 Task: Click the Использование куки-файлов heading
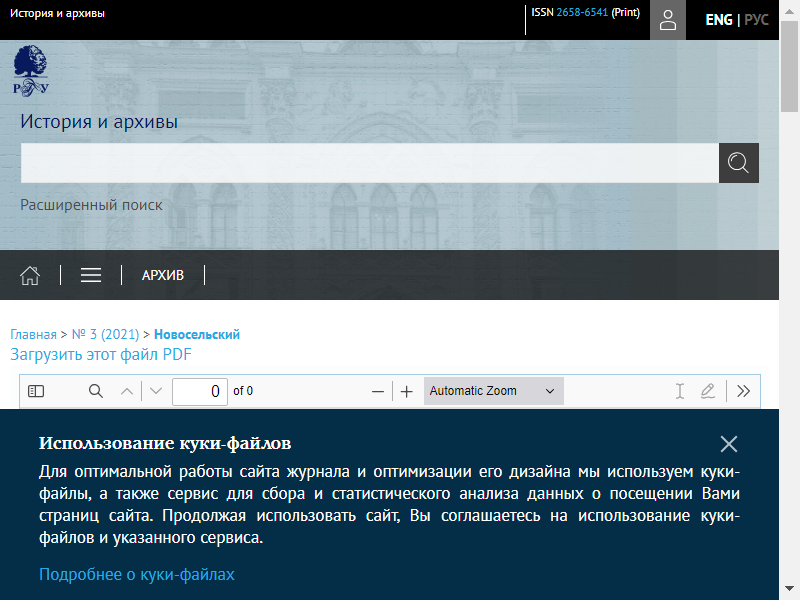point(165,443)
